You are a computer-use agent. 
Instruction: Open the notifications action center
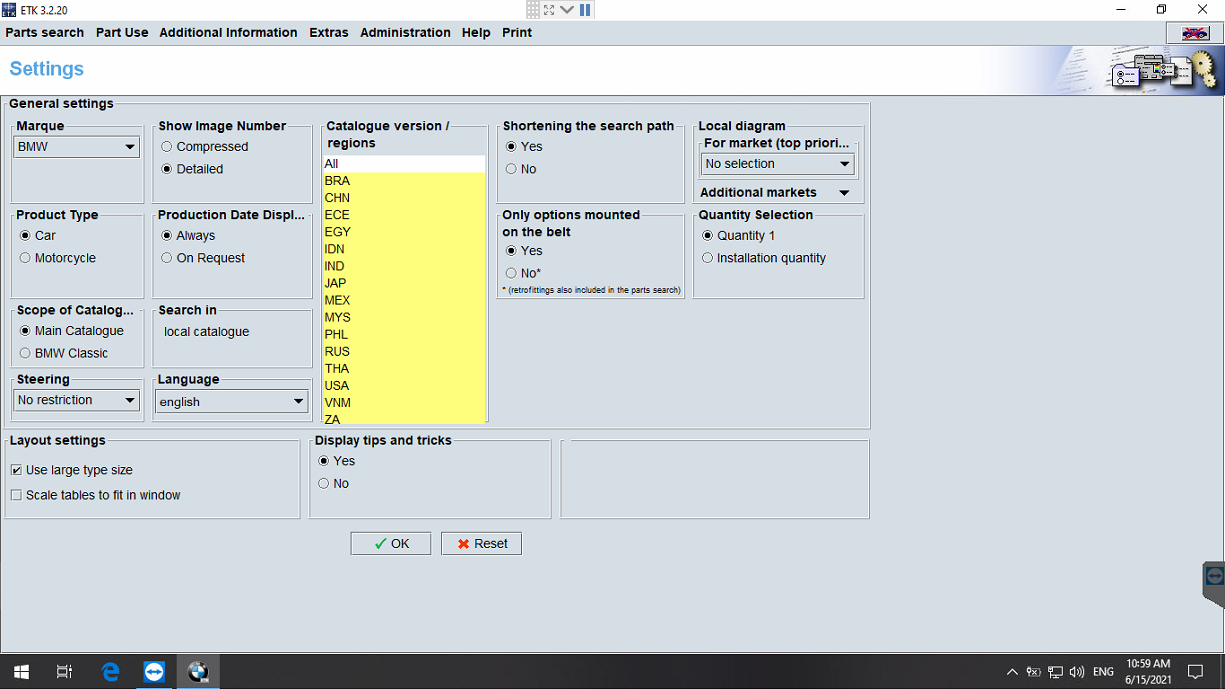tap(1196, 672)
